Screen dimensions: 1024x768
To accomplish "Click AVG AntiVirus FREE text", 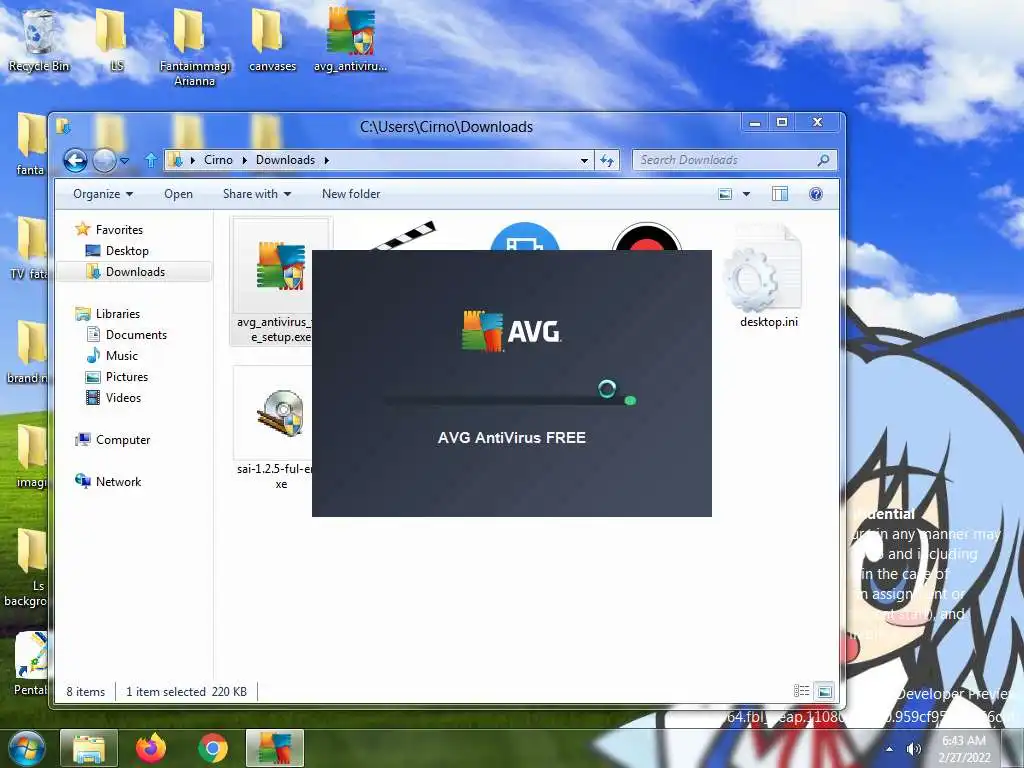I will pos(511,438).
